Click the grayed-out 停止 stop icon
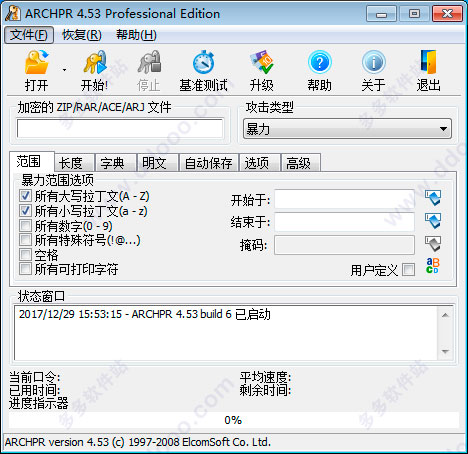 pyautogui.click(x=149, y=62)
